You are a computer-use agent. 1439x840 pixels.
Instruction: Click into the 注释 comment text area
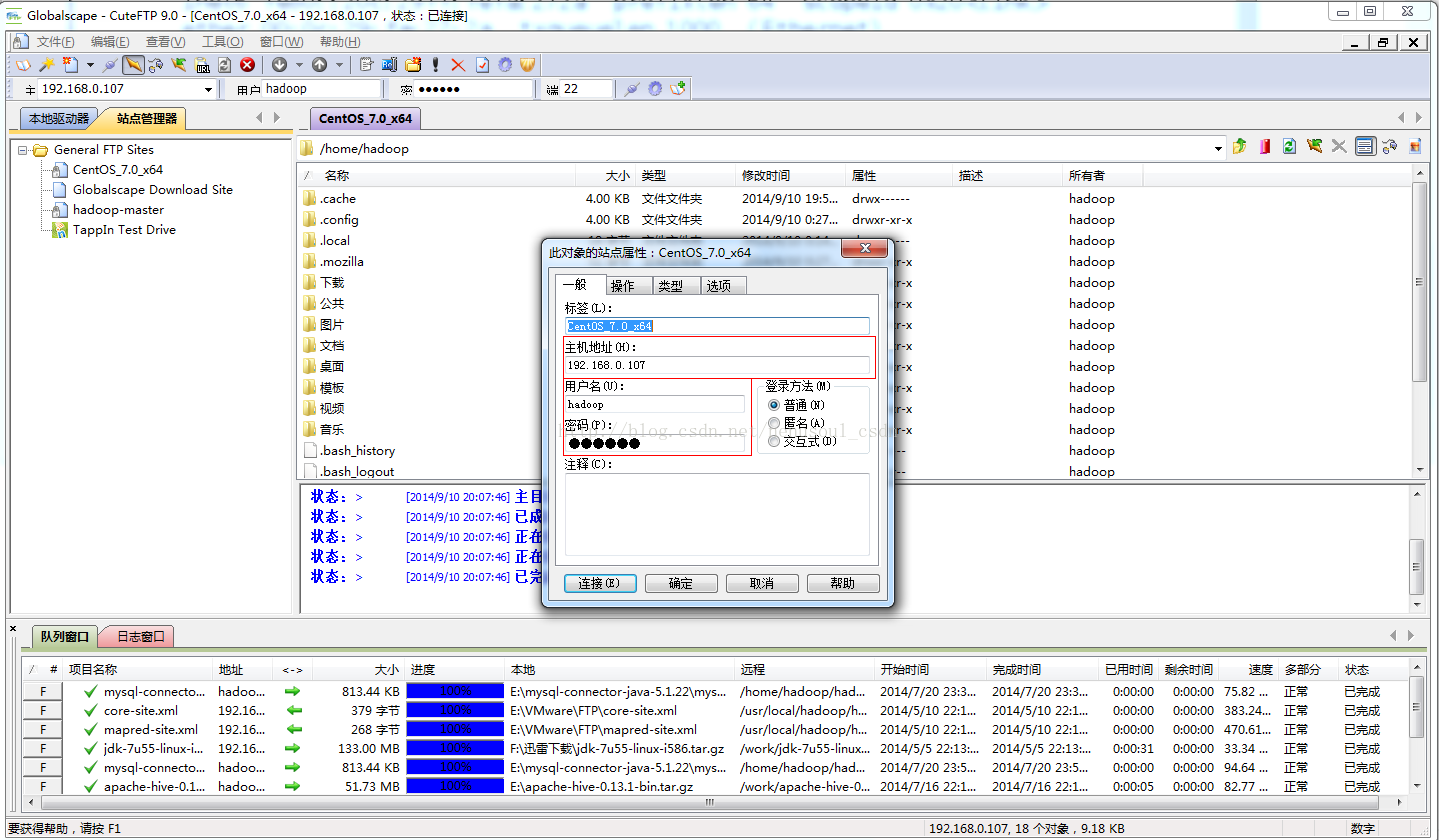[717, 514]
